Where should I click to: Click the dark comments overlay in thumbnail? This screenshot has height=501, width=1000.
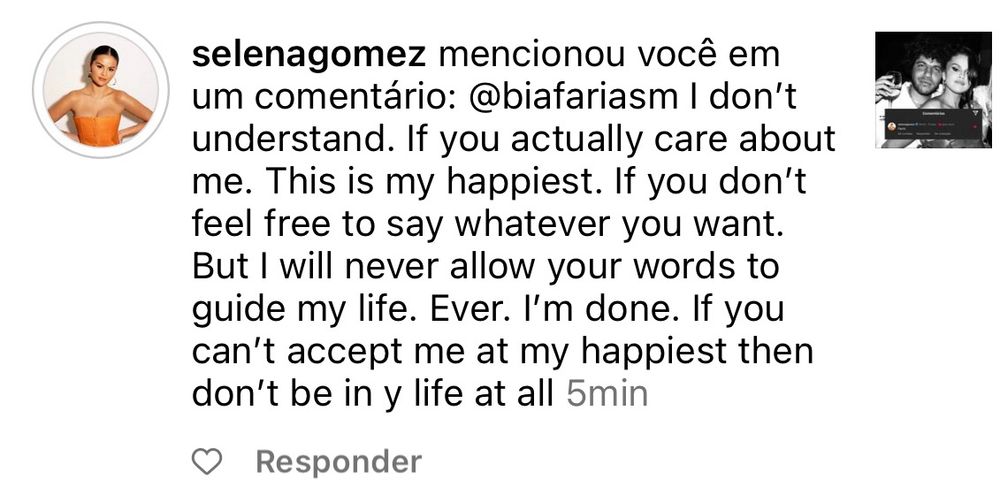(933, 124)
